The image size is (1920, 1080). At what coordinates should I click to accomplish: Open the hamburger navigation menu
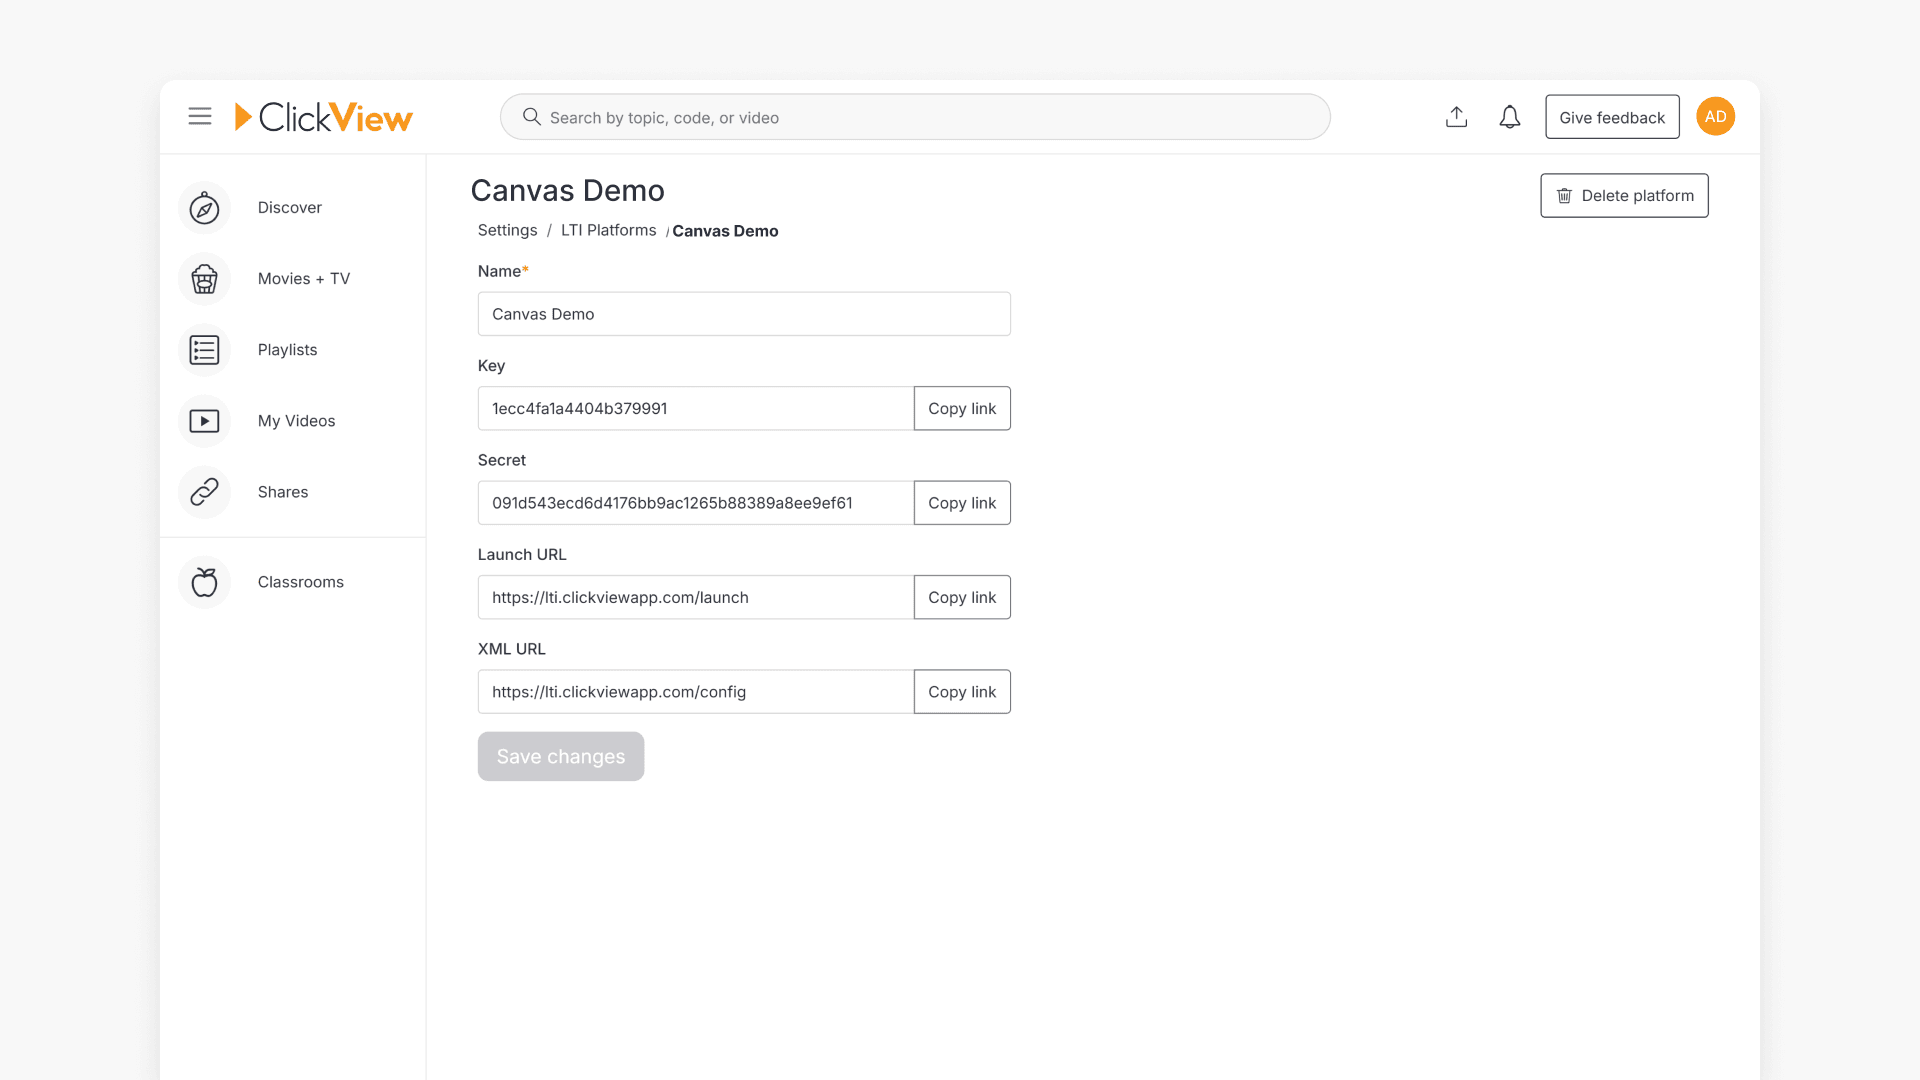pyautogui.click(x=200, y=116)
